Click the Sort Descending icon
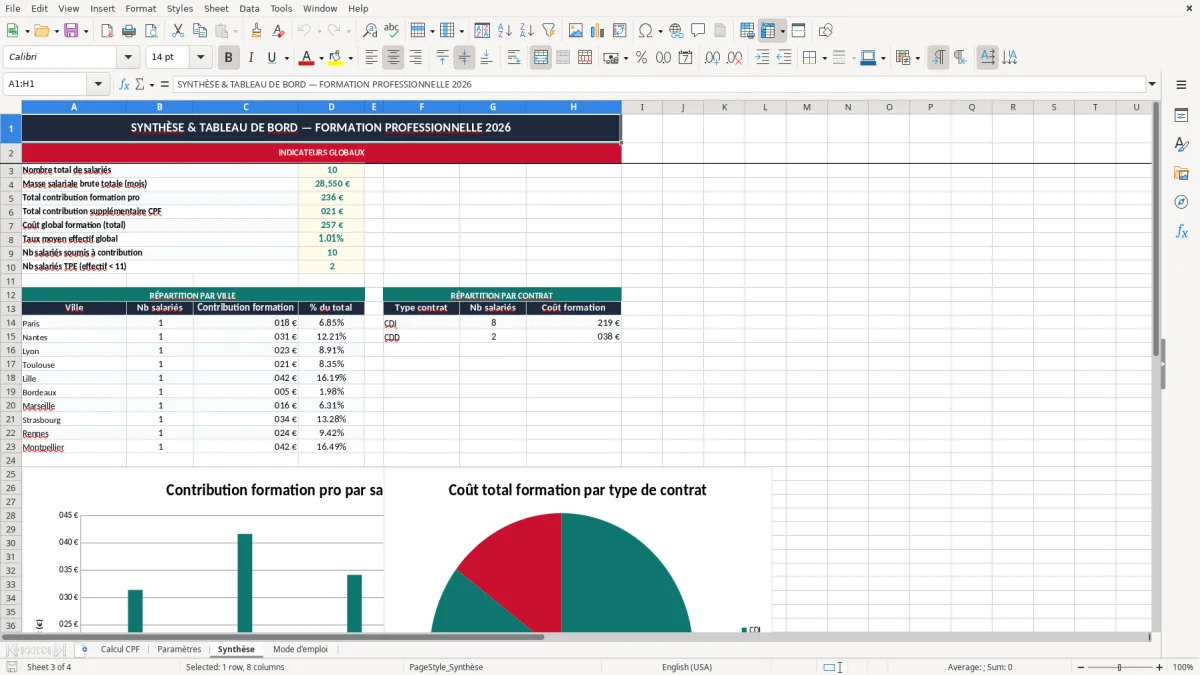Viewport: 1200px width, 675px height. (526, 31)
